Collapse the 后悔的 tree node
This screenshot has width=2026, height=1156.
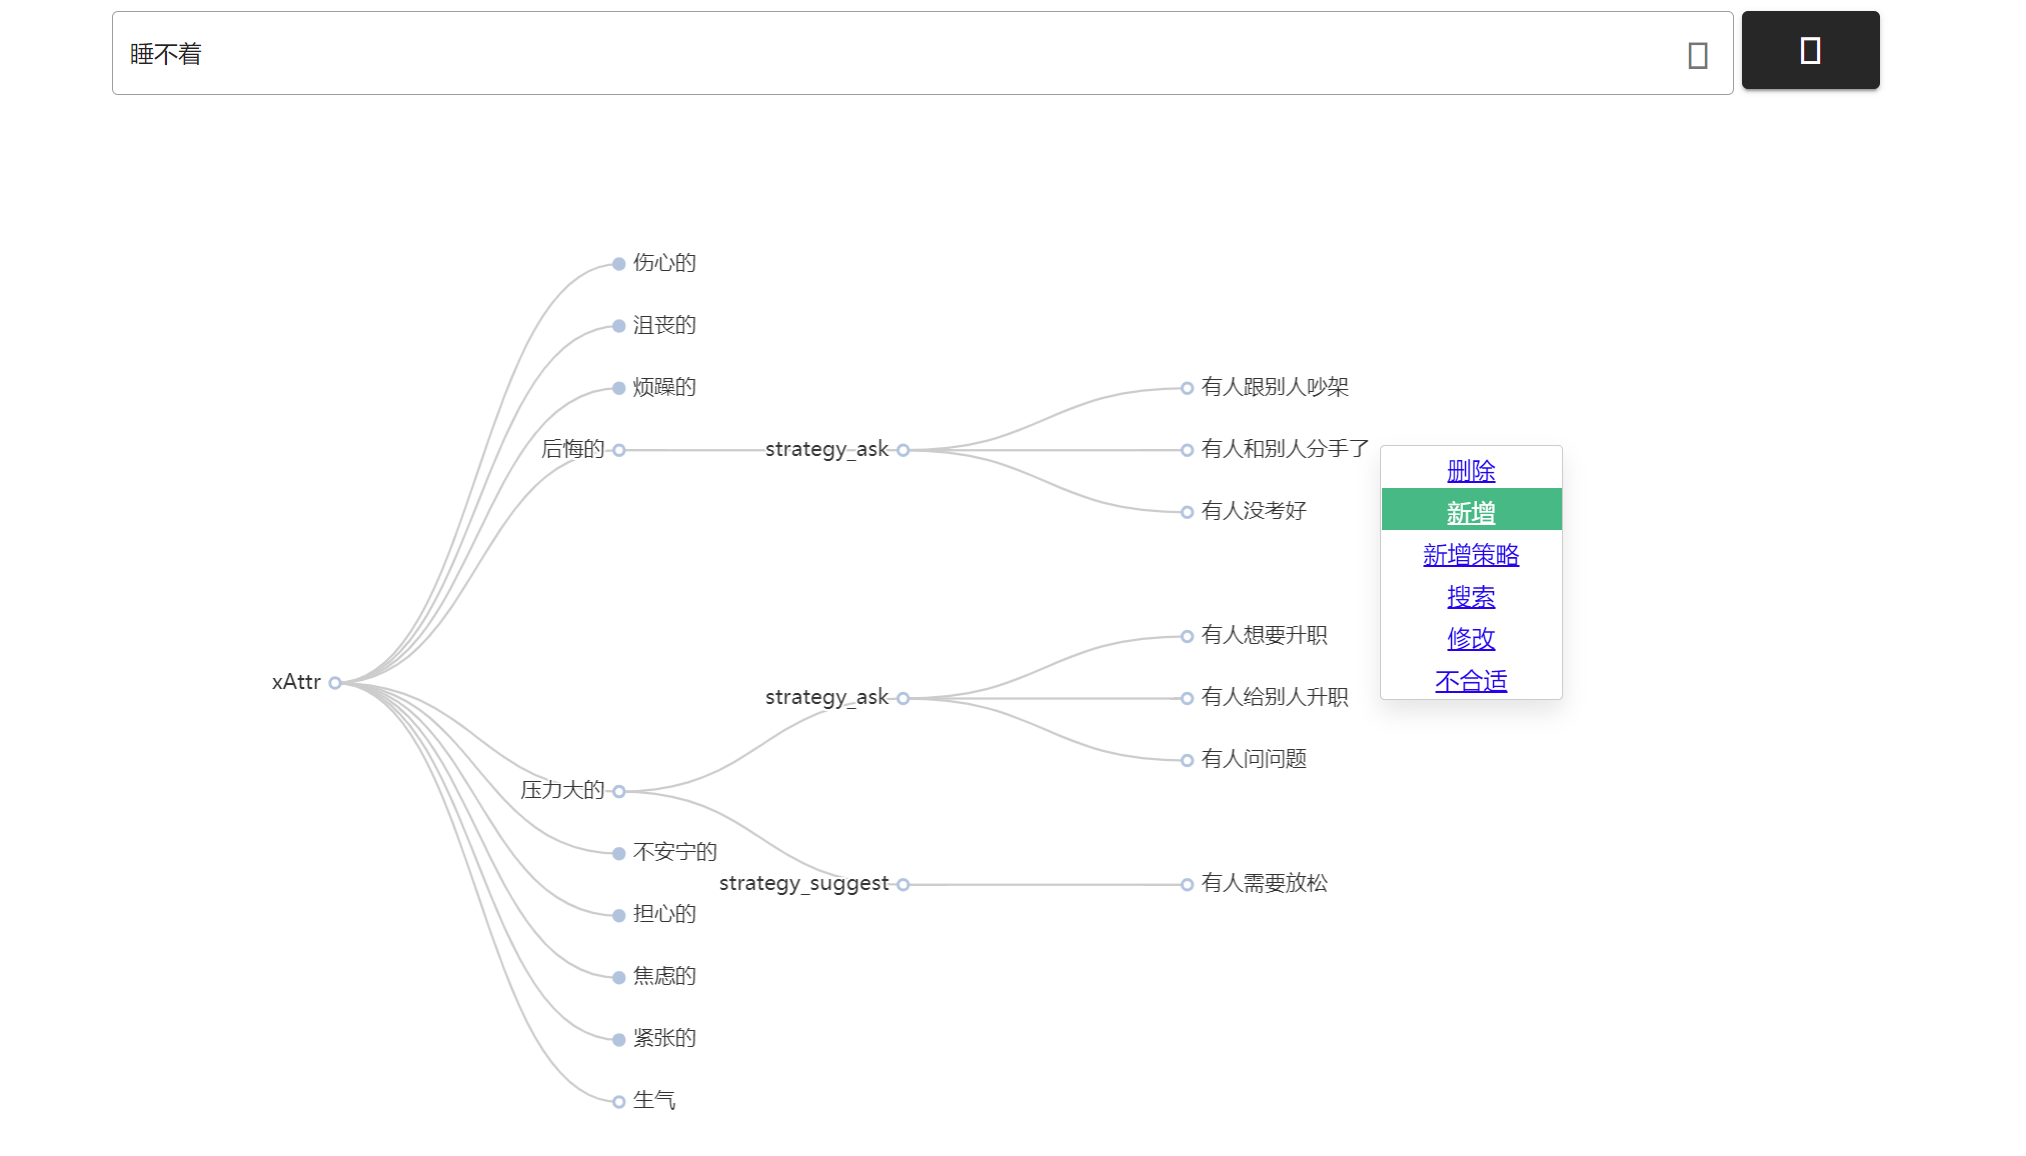click(619, 450)
